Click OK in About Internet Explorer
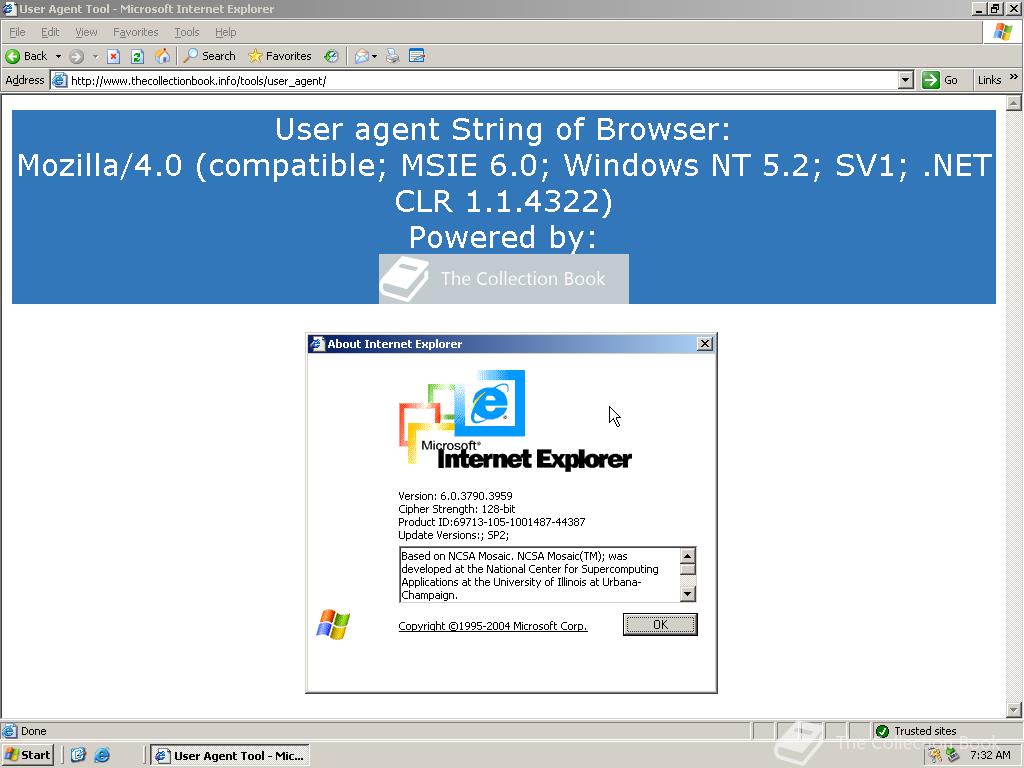The width and height of the screenshot is (1024, 768). click(660, 624)
